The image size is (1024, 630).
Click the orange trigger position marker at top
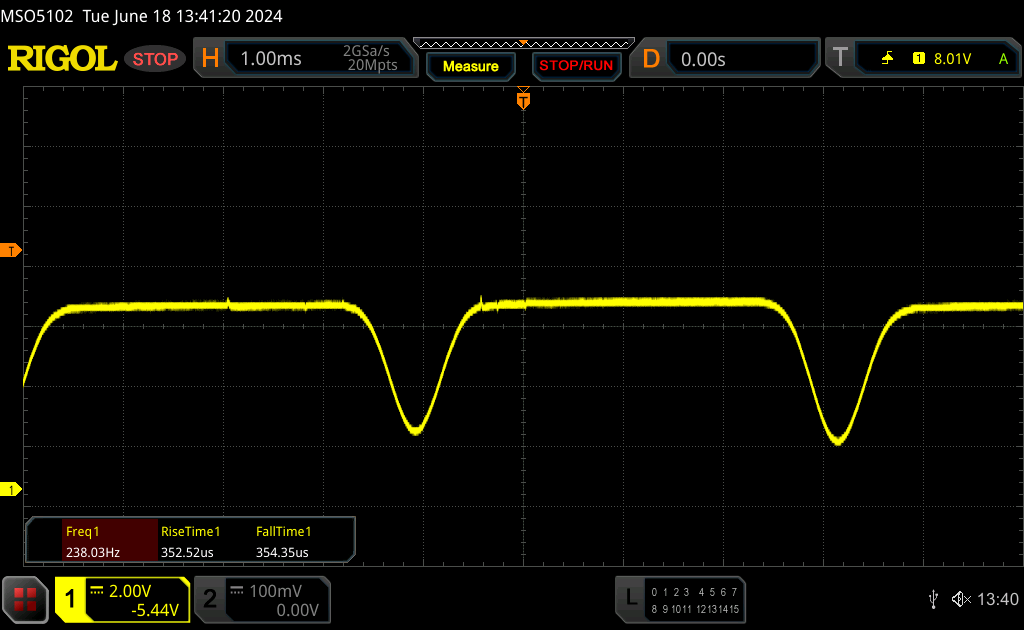click(523, 99)
